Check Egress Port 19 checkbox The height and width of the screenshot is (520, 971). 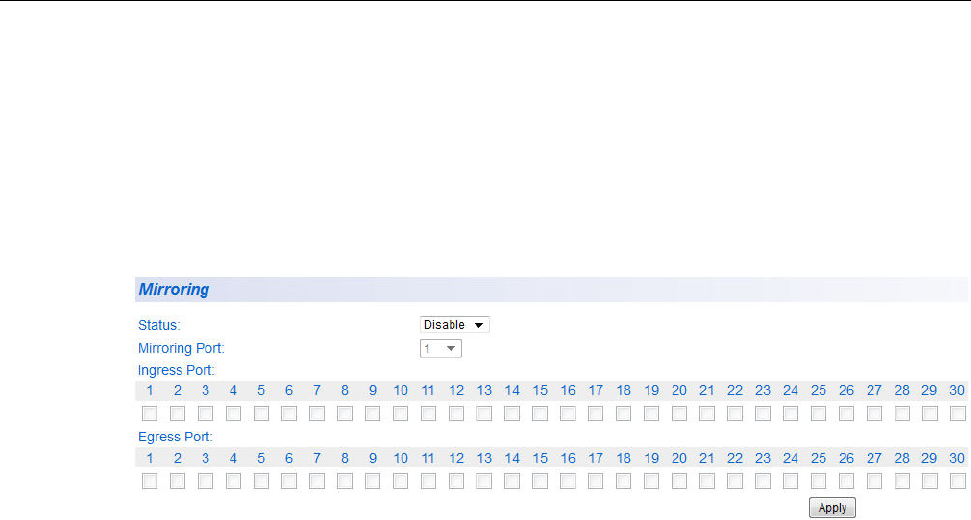(x=651, y=481)
